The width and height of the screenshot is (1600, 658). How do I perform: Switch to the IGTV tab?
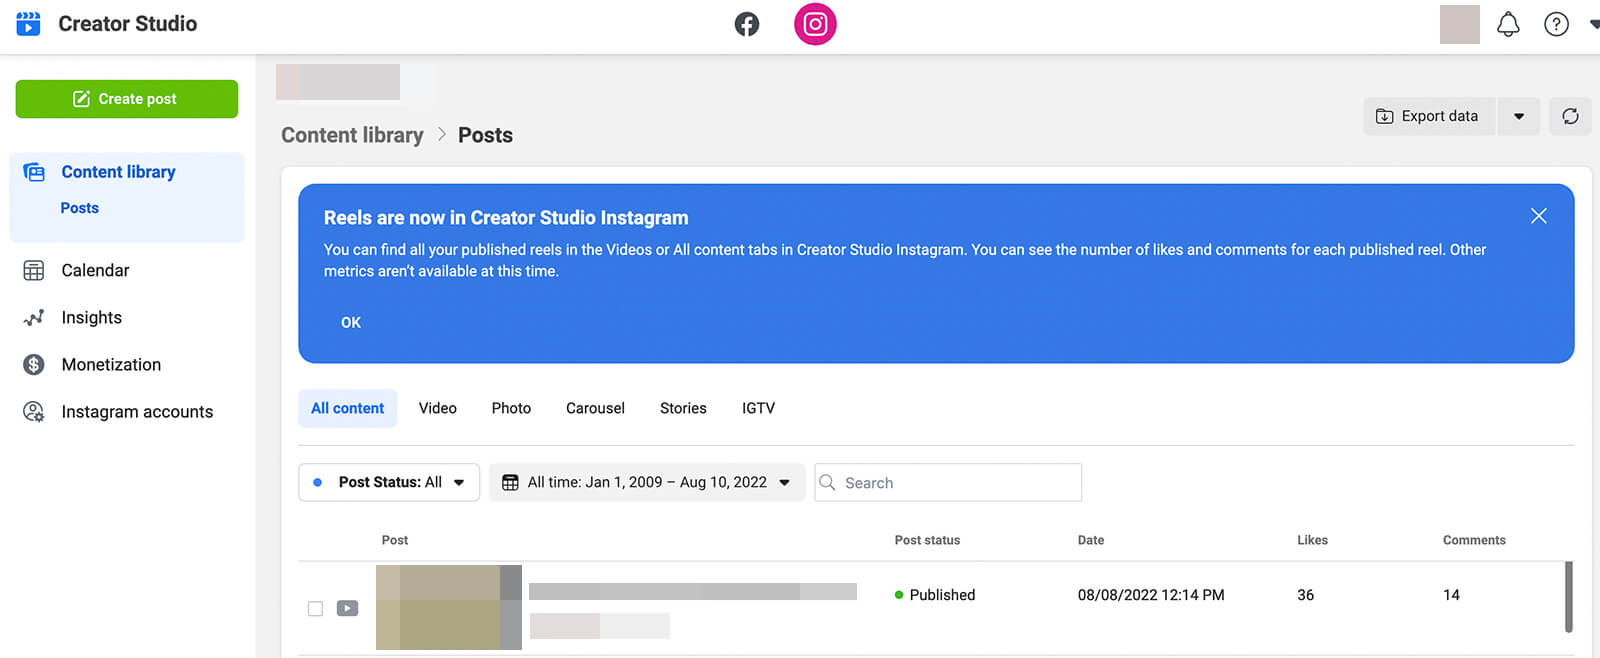tap(758, 408)
